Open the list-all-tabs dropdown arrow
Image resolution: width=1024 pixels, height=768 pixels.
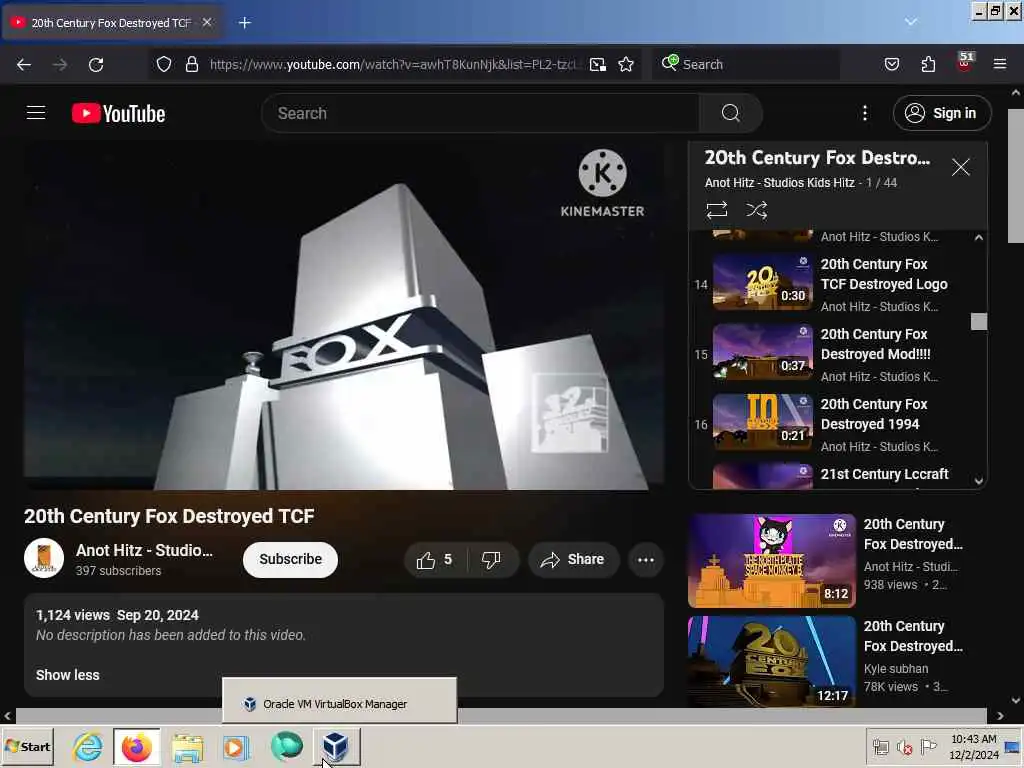pyautogui.click(x=911, y=22)
